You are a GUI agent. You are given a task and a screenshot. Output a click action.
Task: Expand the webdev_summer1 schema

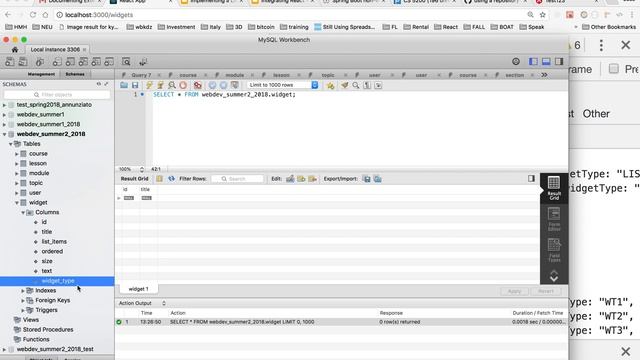(4, 115)
